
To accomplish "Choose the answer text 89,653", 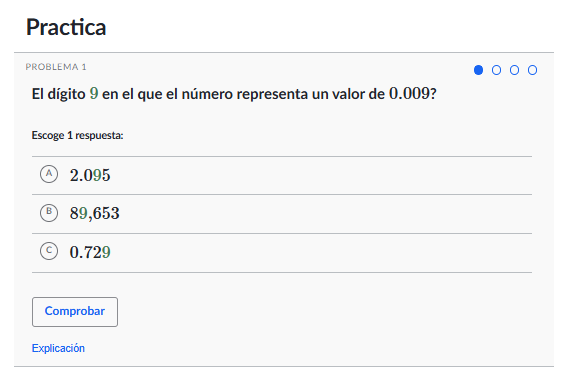I will (95, 213).
